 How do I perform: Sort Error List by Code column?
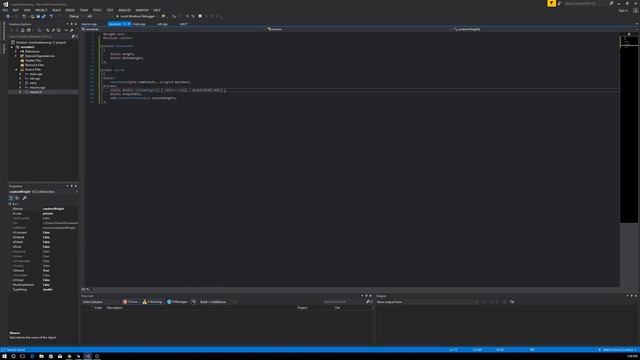98,308
